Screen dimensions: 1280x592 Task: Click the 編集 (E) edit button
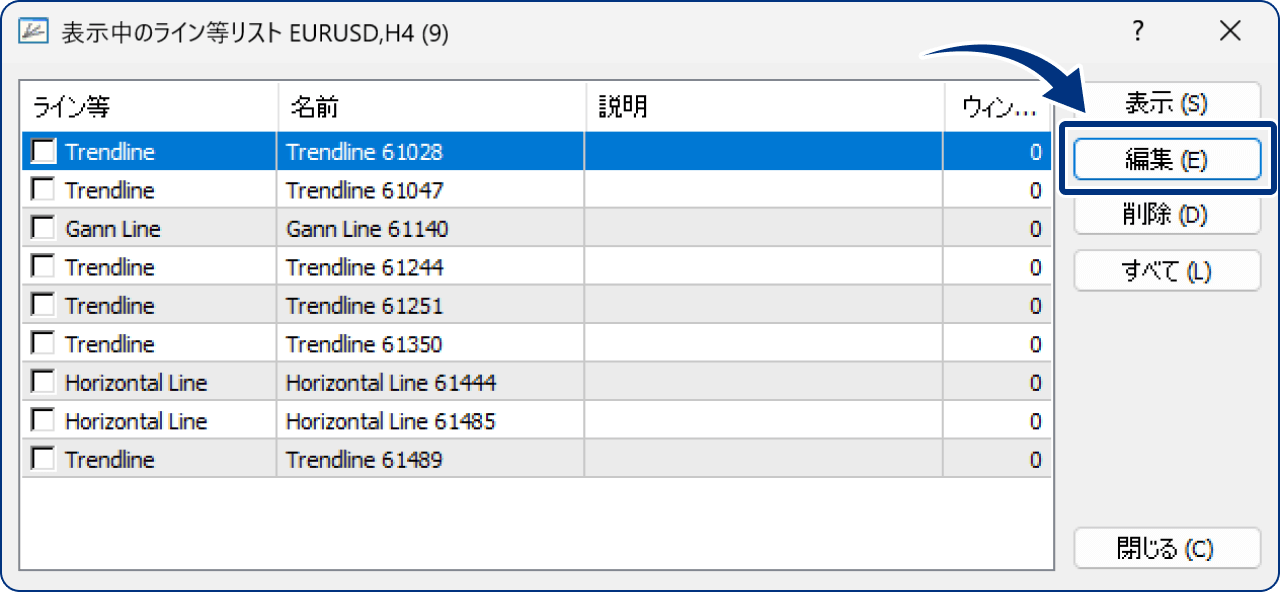pos(1167,160)
